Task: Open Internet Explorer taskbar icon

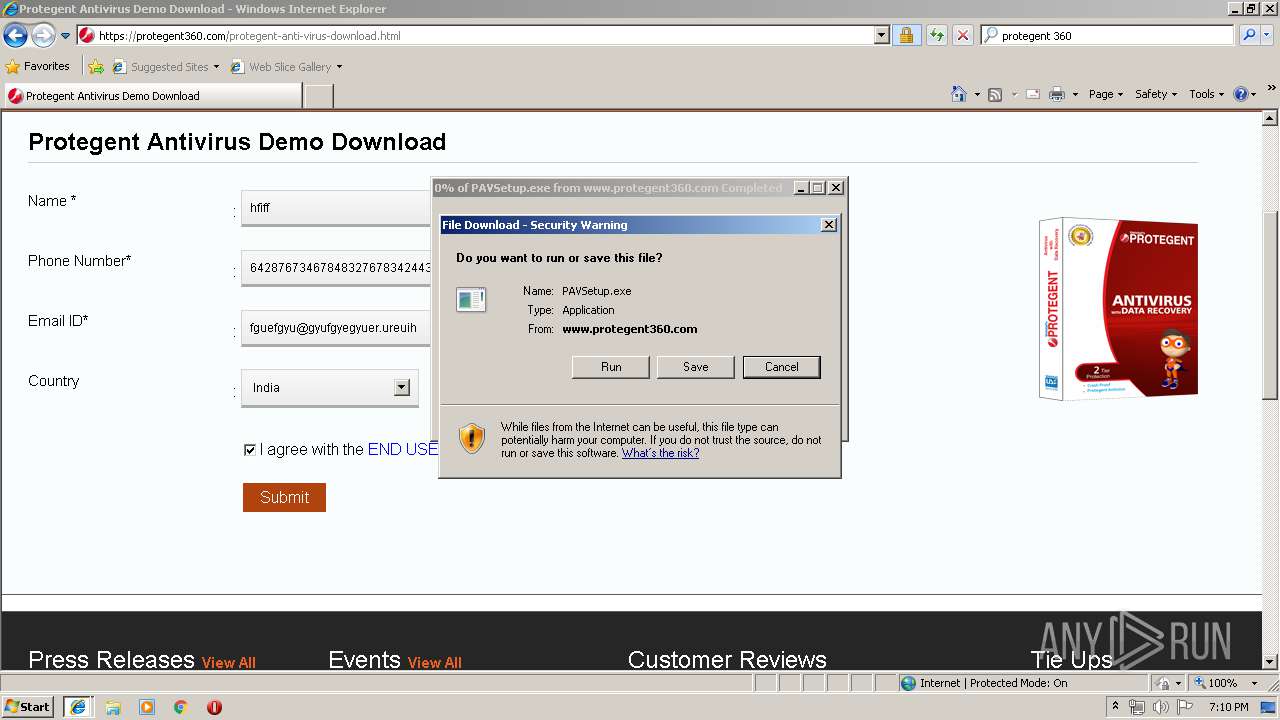Action: tap(78, 707)
